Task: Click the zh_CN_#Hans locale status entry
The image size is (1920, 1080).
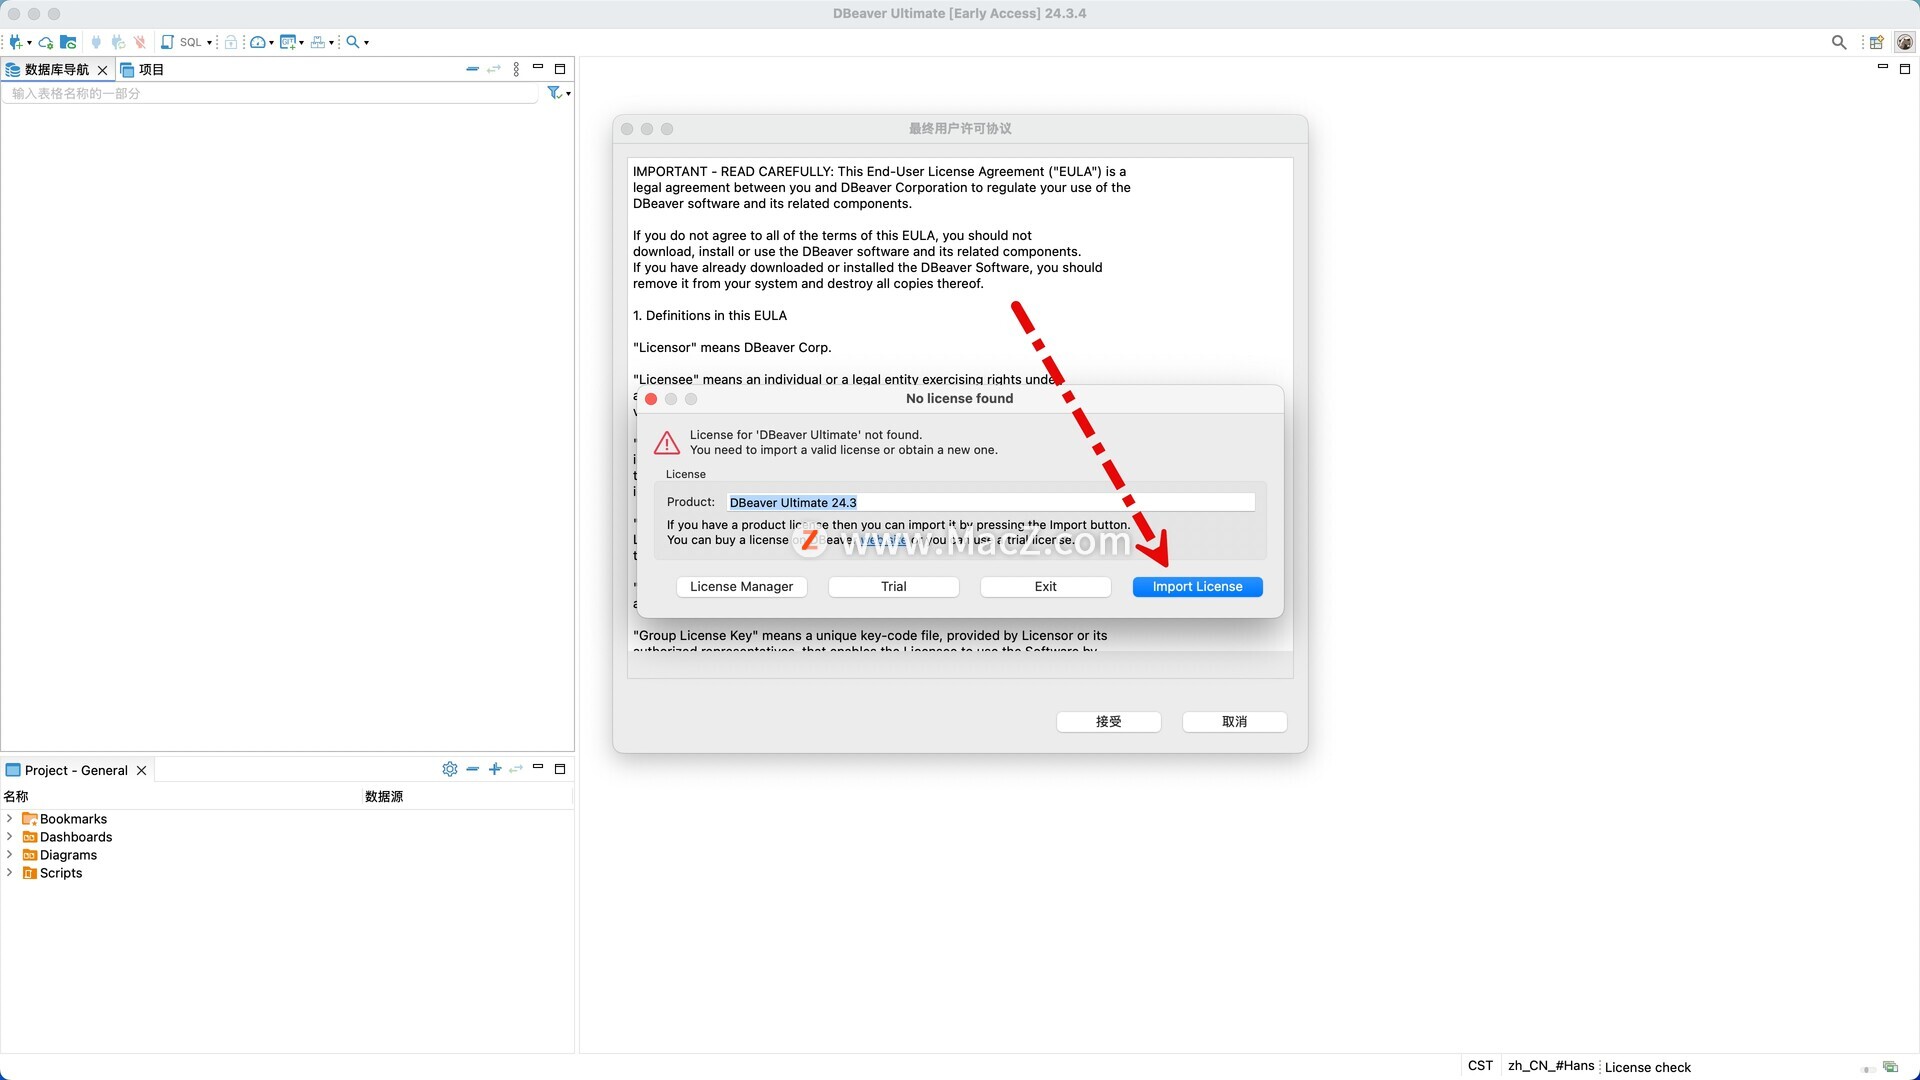Action: click(1551, 1066)
